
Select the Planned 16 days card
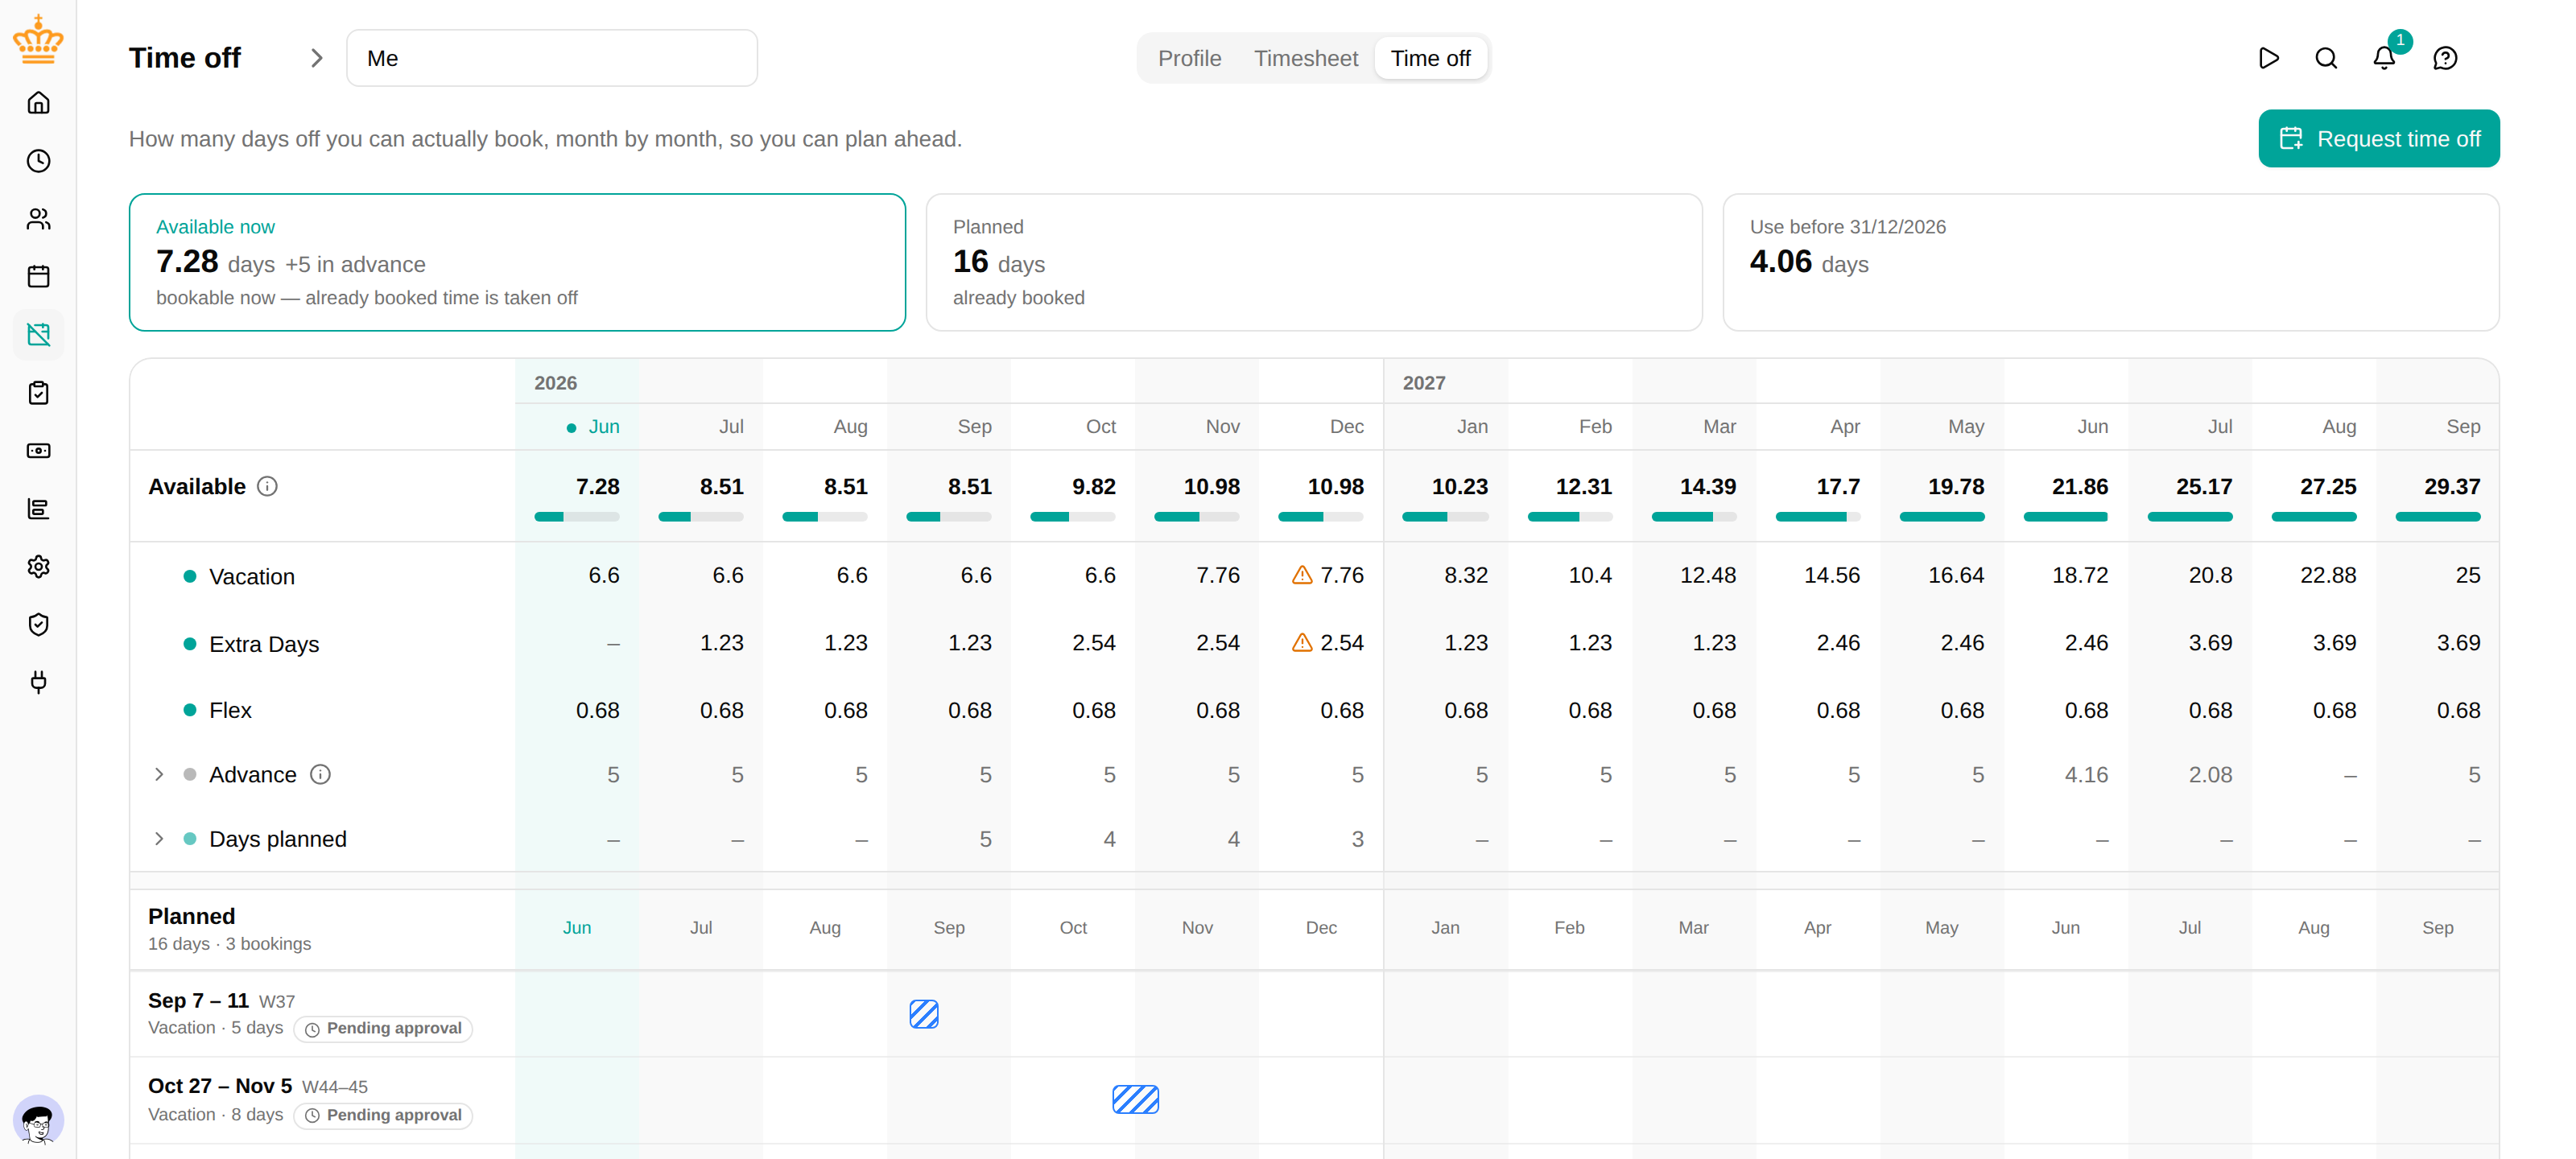point(1314,262)
